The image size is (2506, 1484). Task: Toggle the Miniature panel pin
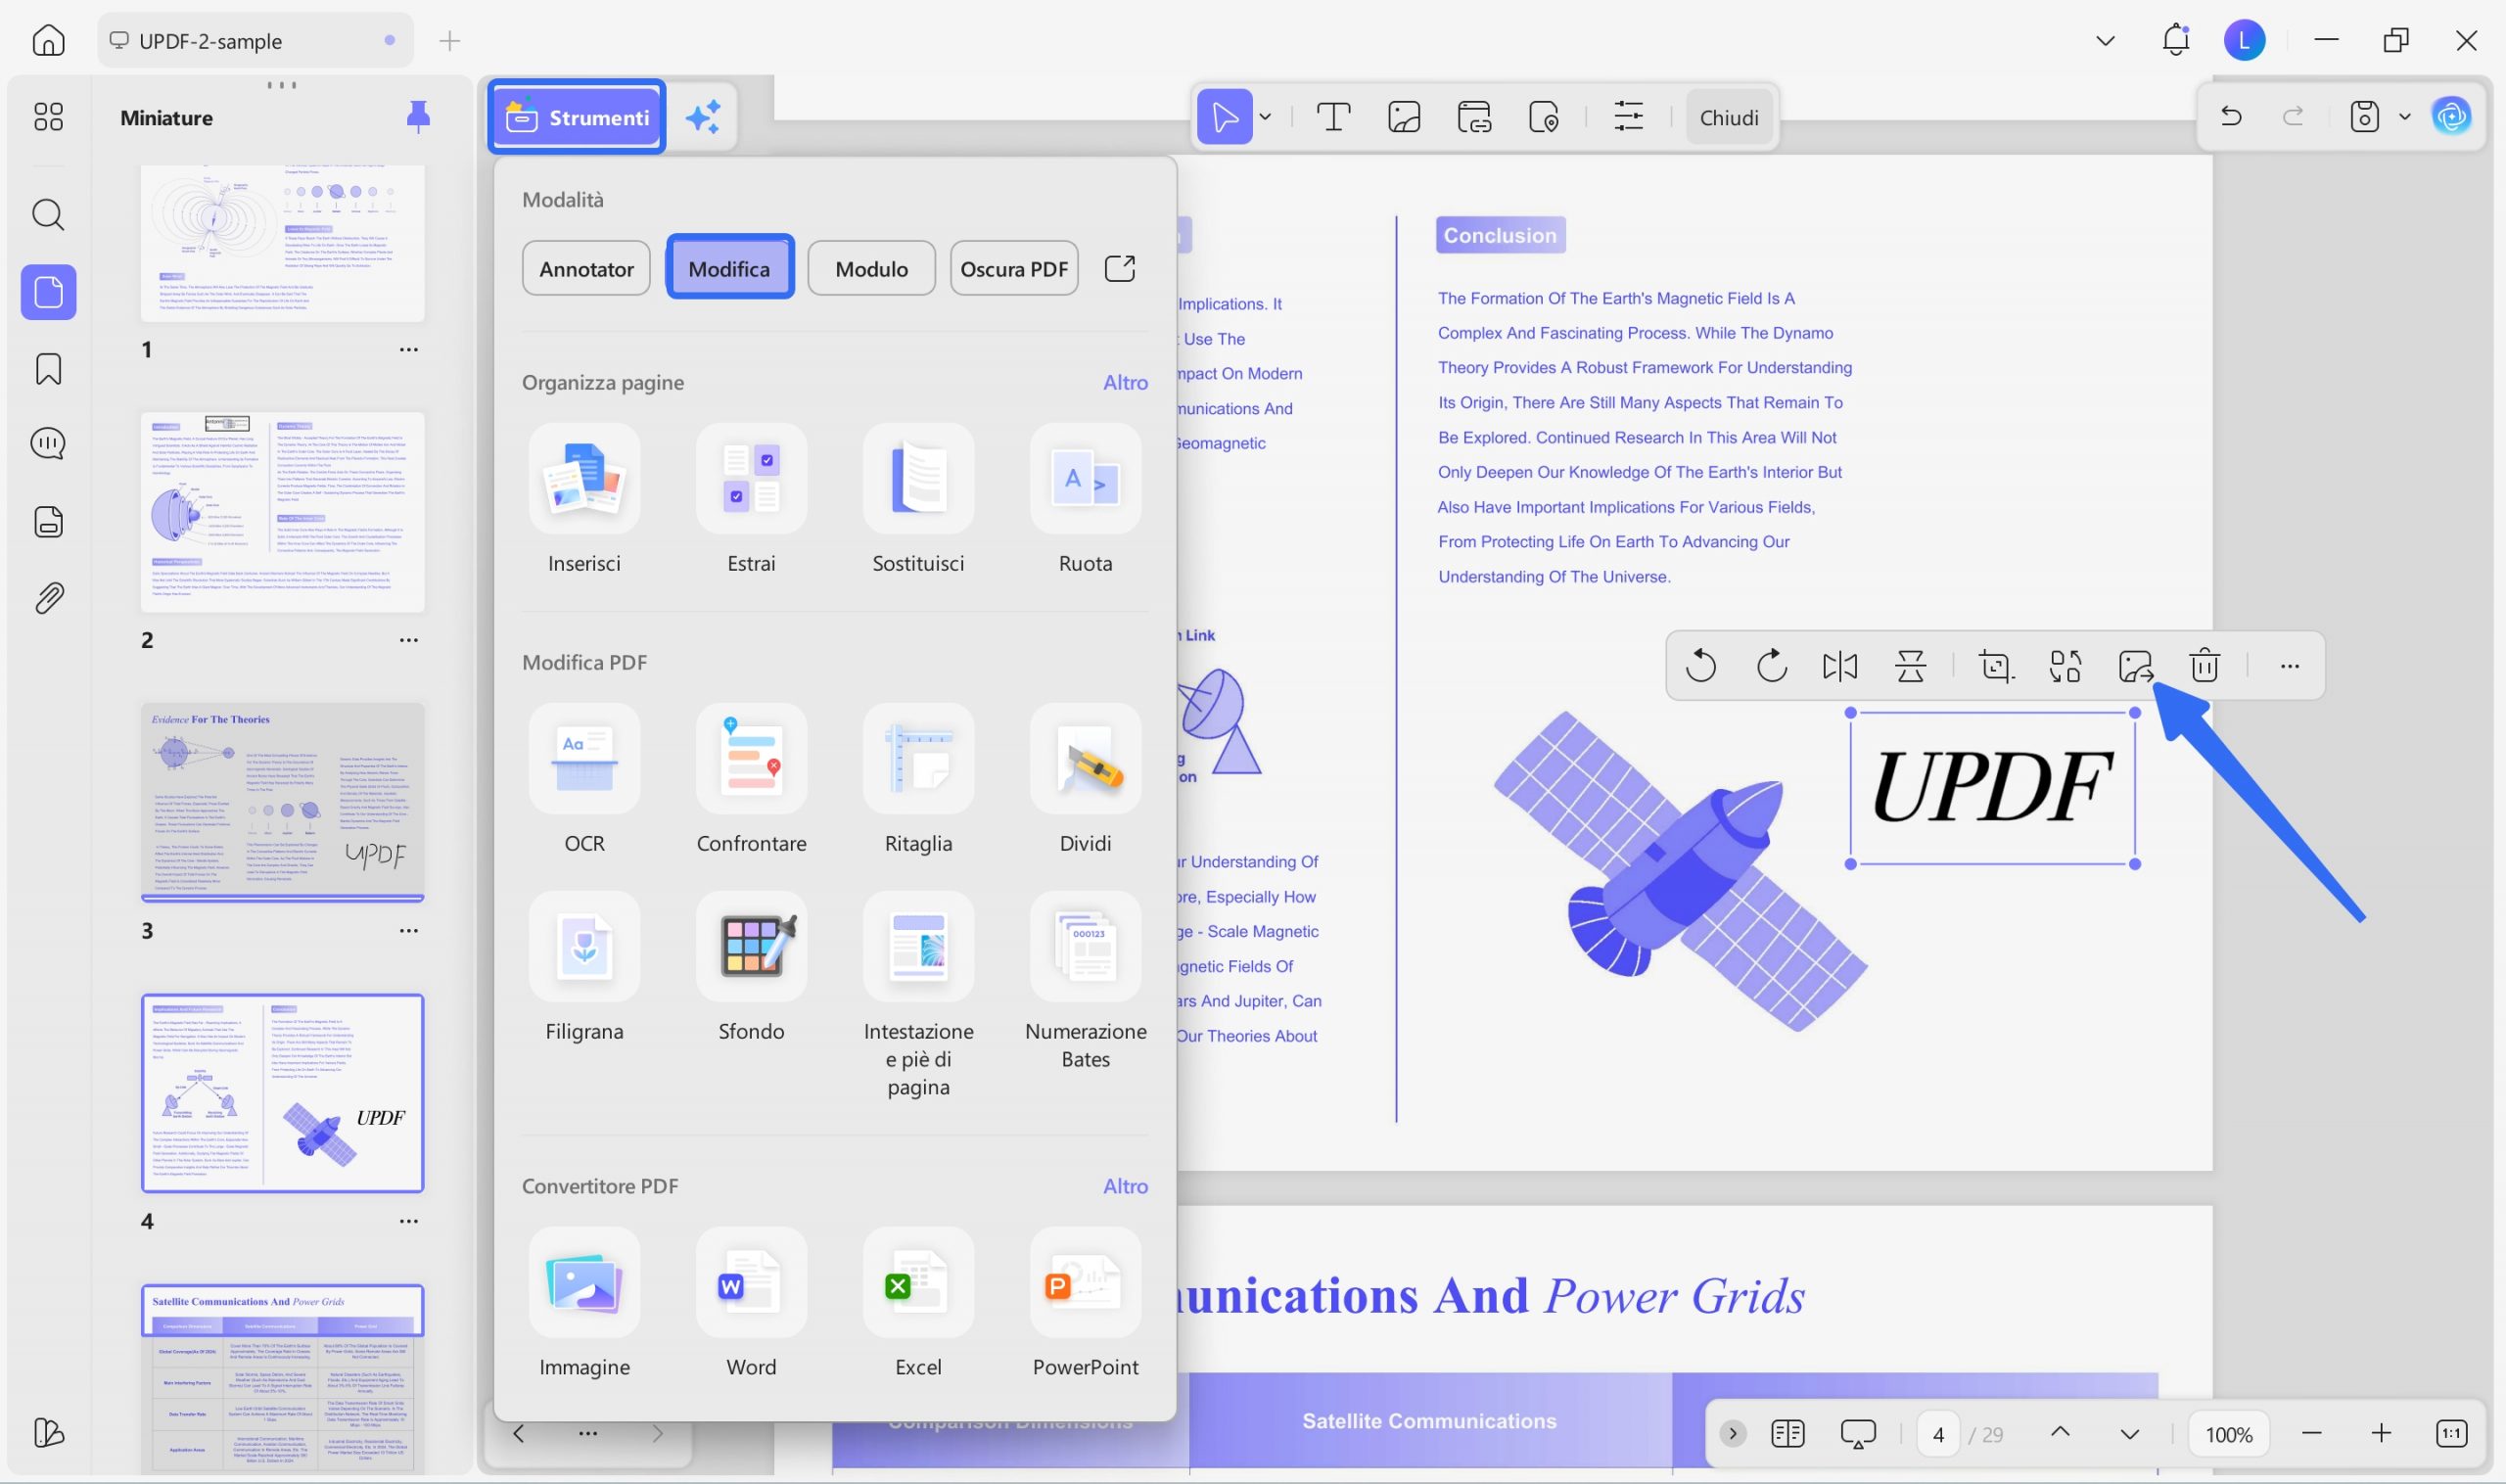[418, 117]
